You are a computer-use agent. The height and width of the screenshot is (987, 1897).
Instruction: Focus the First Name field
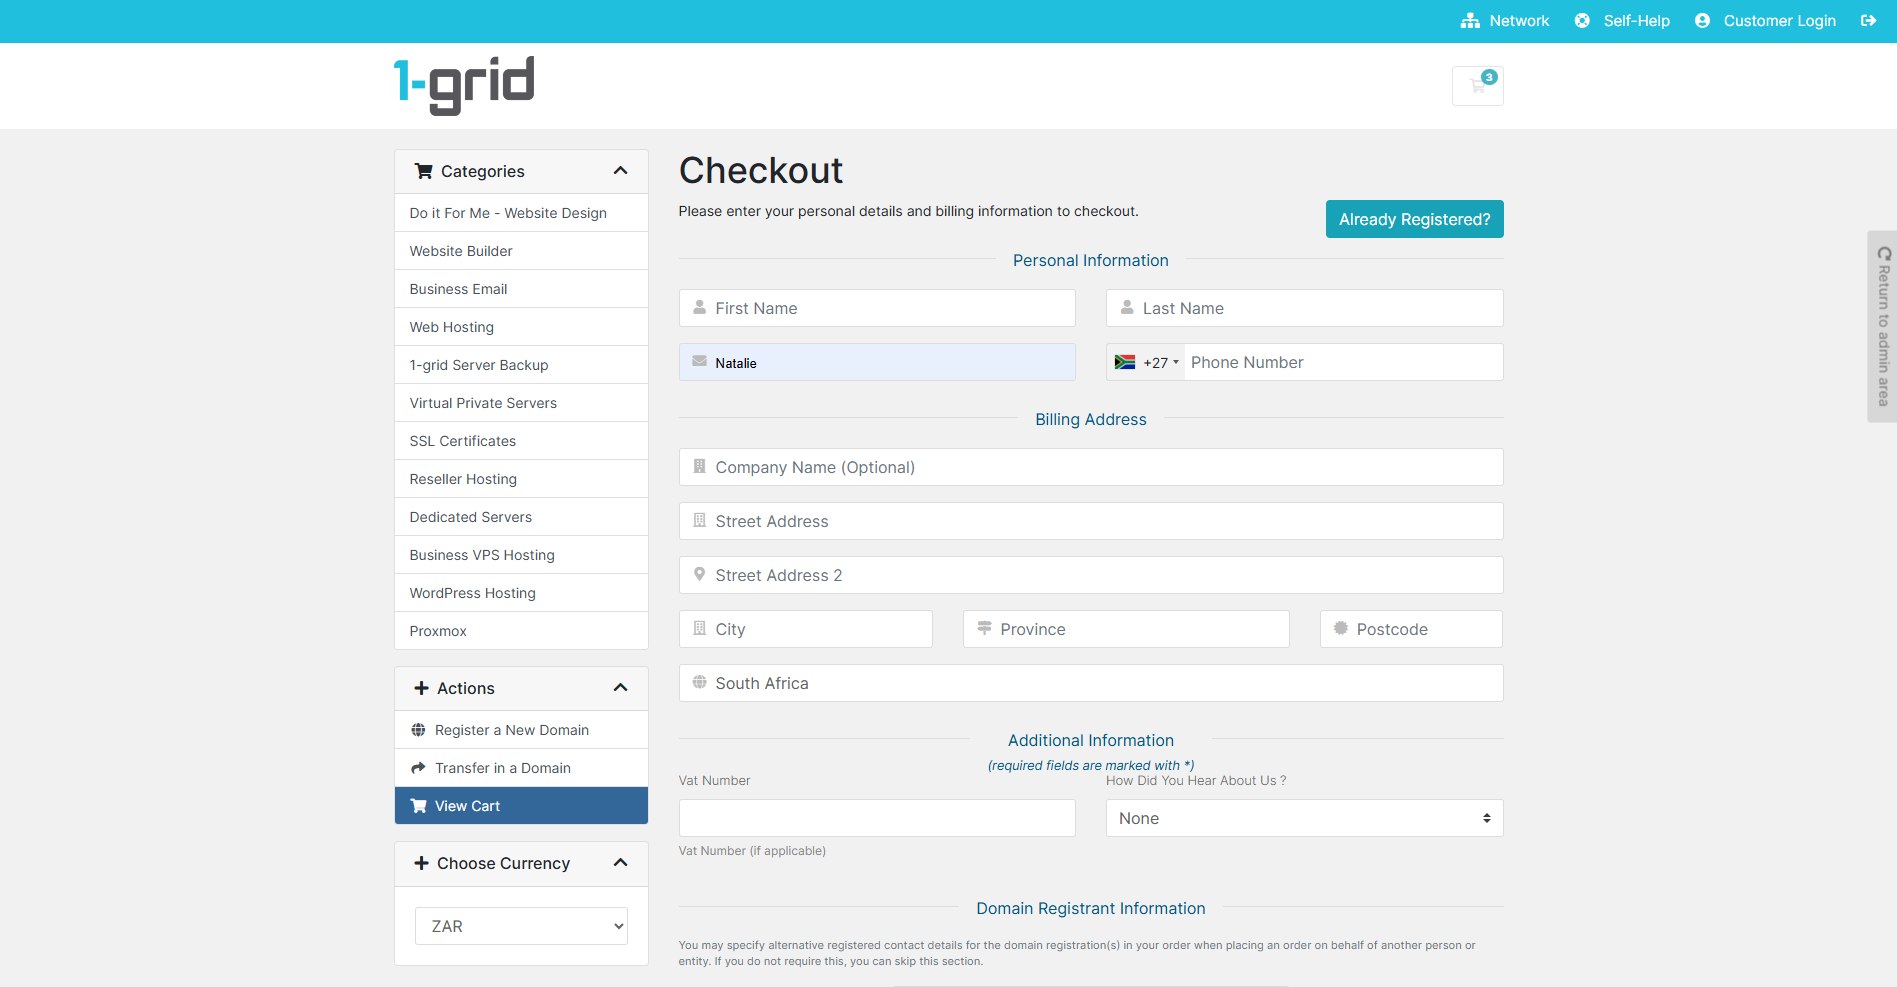pos(877,308)
